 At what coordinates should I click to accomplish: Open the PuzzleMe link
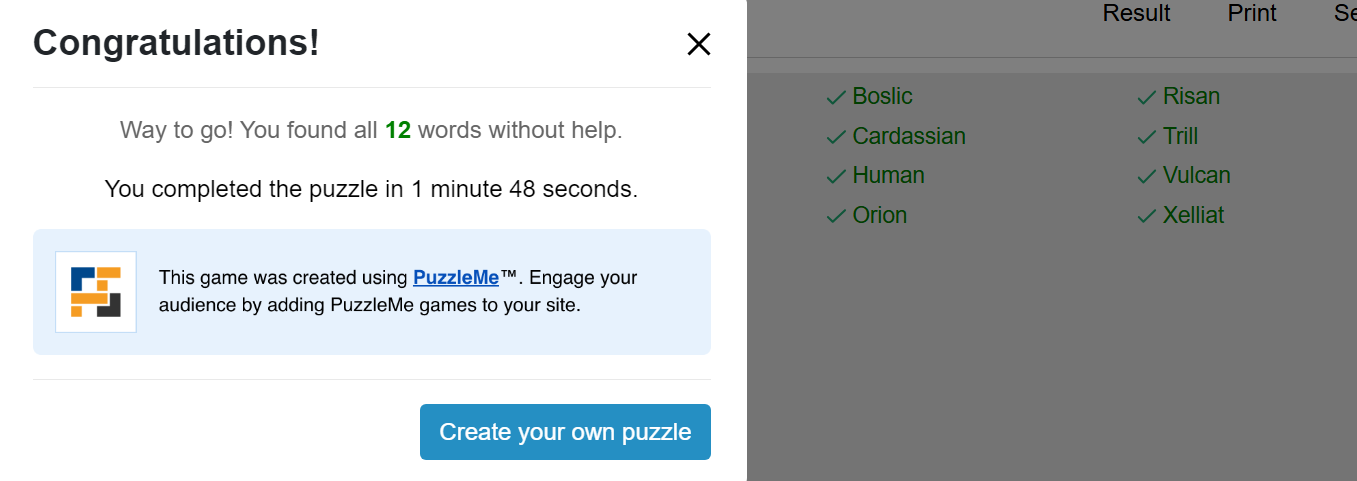(x=456, y=278)
